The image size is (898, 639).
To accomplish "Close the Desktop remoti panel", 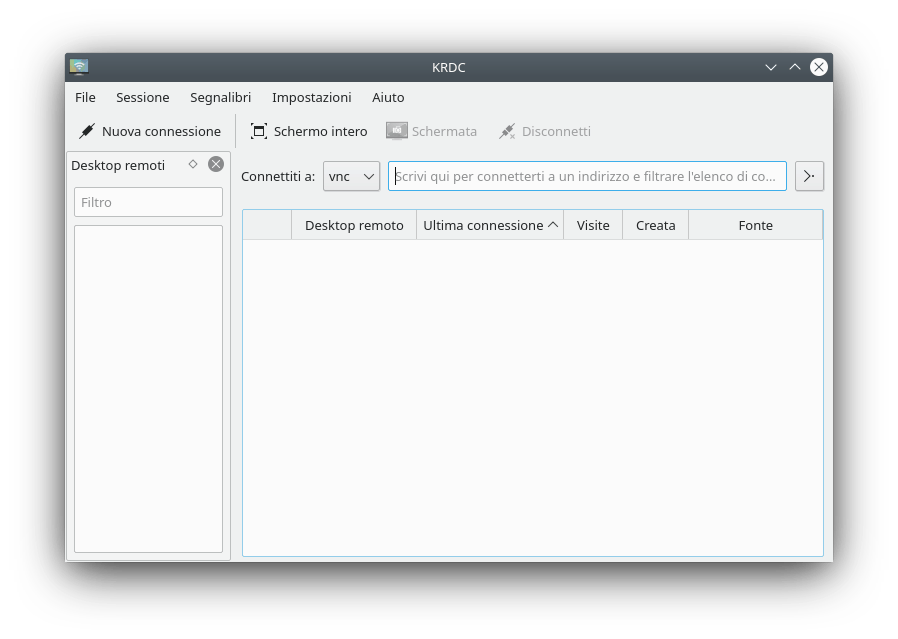I will (216, 164).
